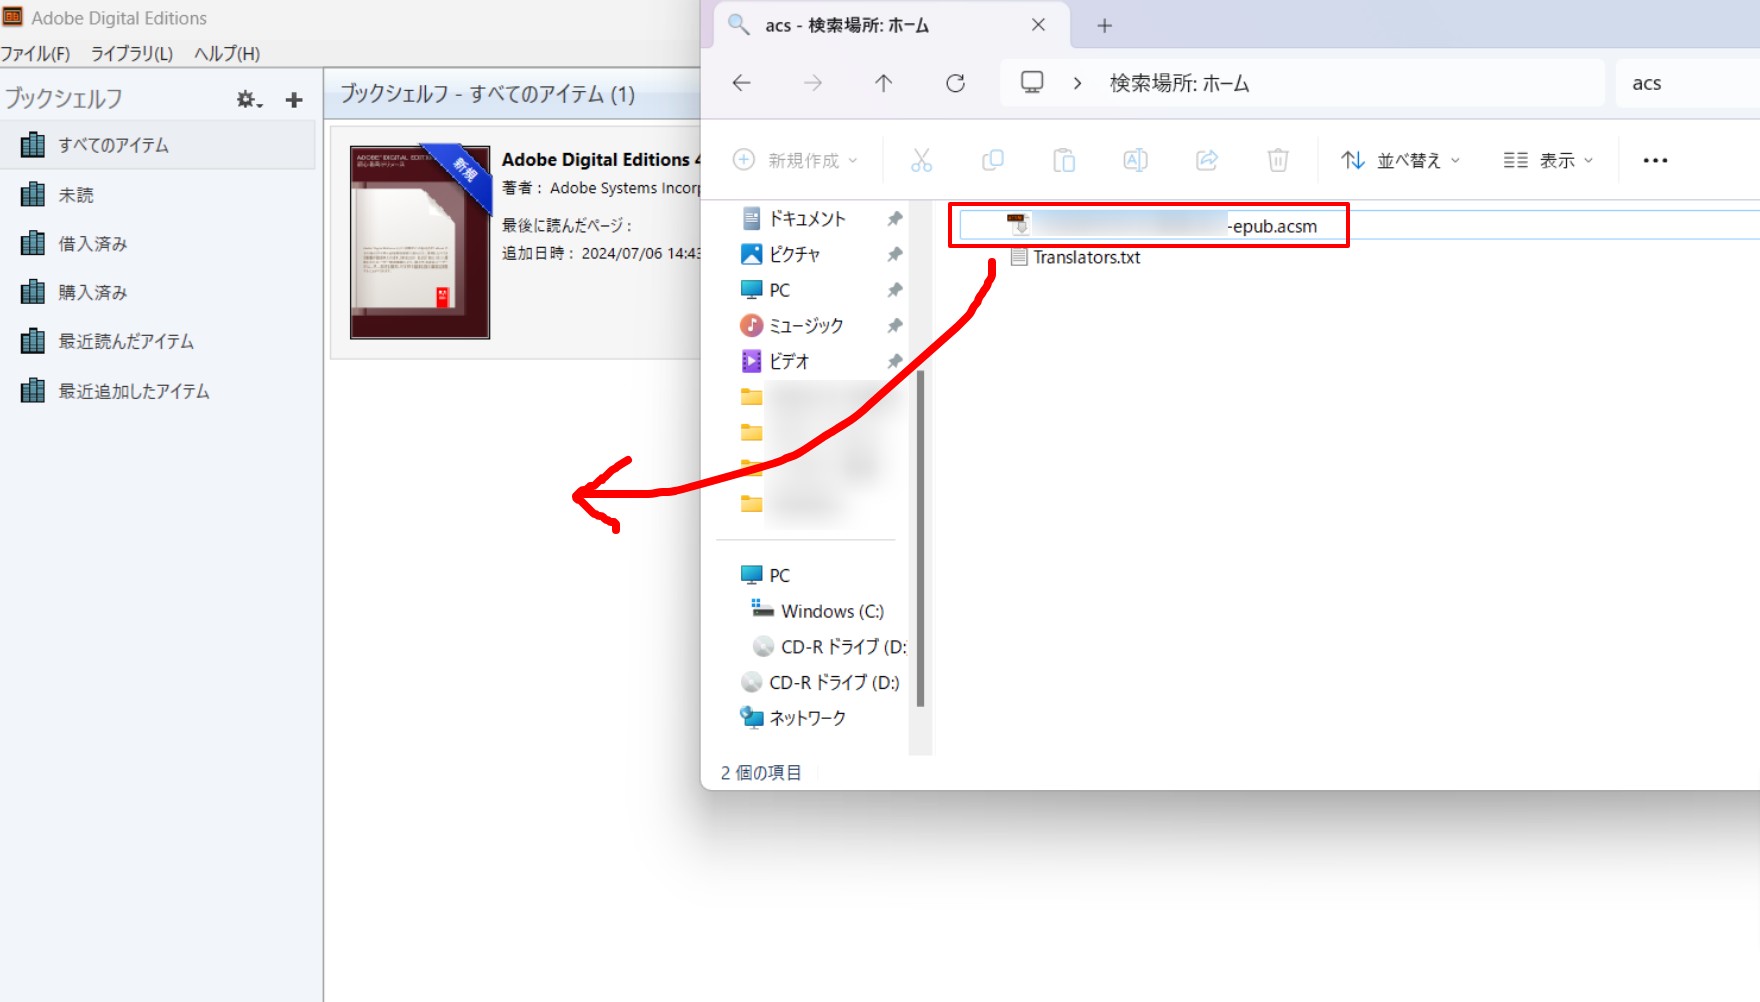1760x1002 pixels.
Task: Click the Share icon in Explorer toolbar
Action: coord(1207,160)
